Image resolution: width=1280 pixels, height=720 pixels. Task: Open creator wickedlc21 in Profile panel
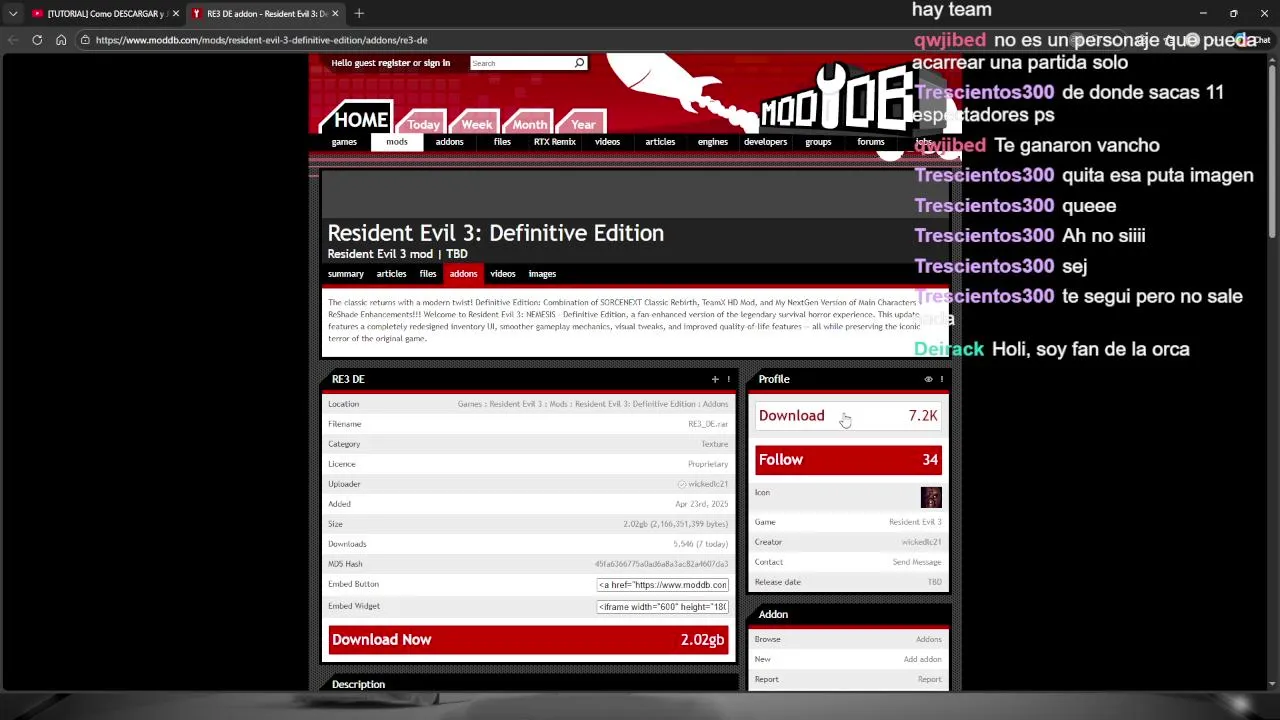[x=921, y=542]
